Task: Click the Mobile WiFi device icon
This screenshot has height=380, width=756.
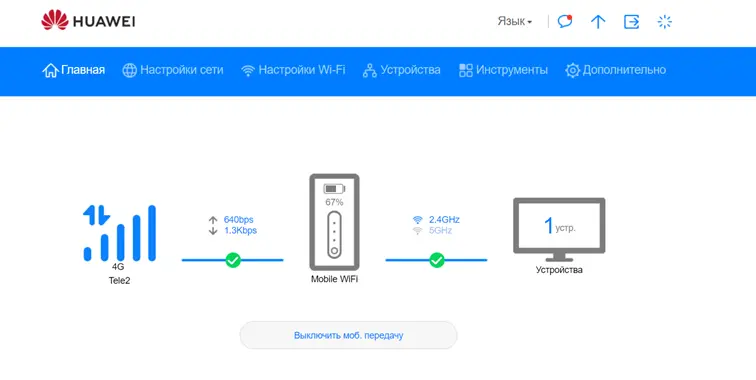Action: [x=334, y=222]
